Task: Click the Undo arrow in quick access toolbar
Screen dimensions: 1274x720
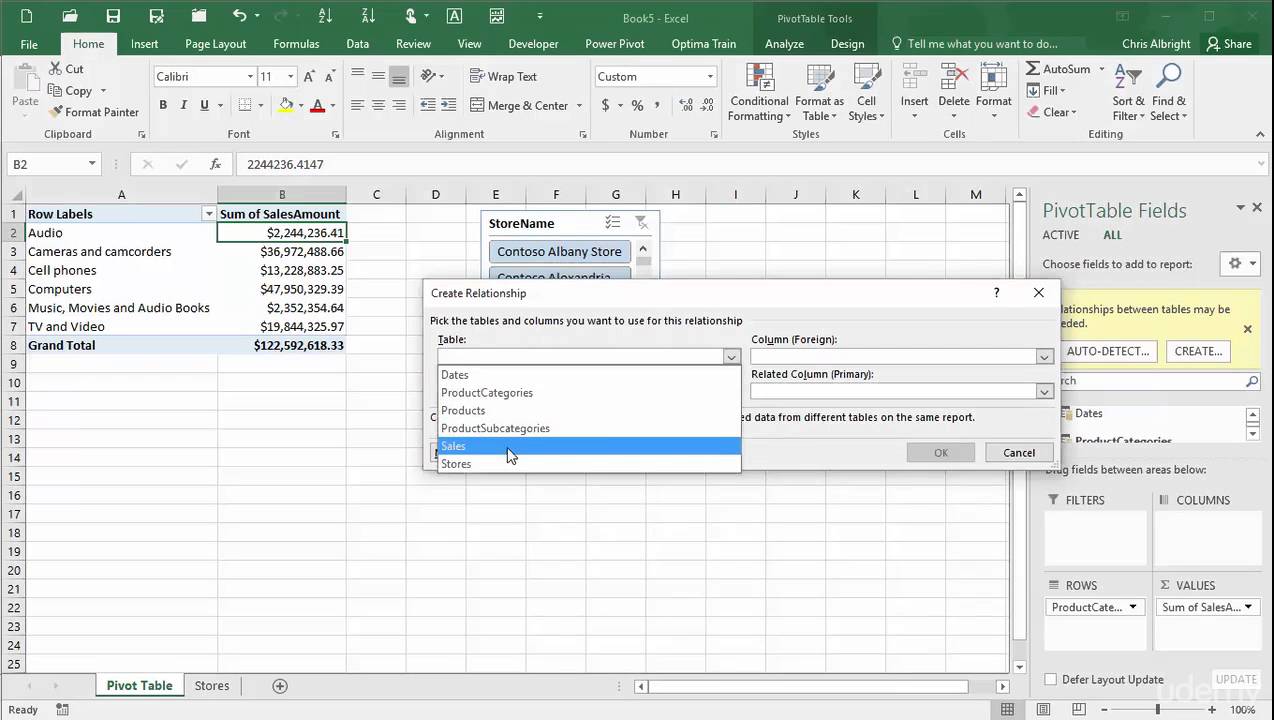Action: 239,16
